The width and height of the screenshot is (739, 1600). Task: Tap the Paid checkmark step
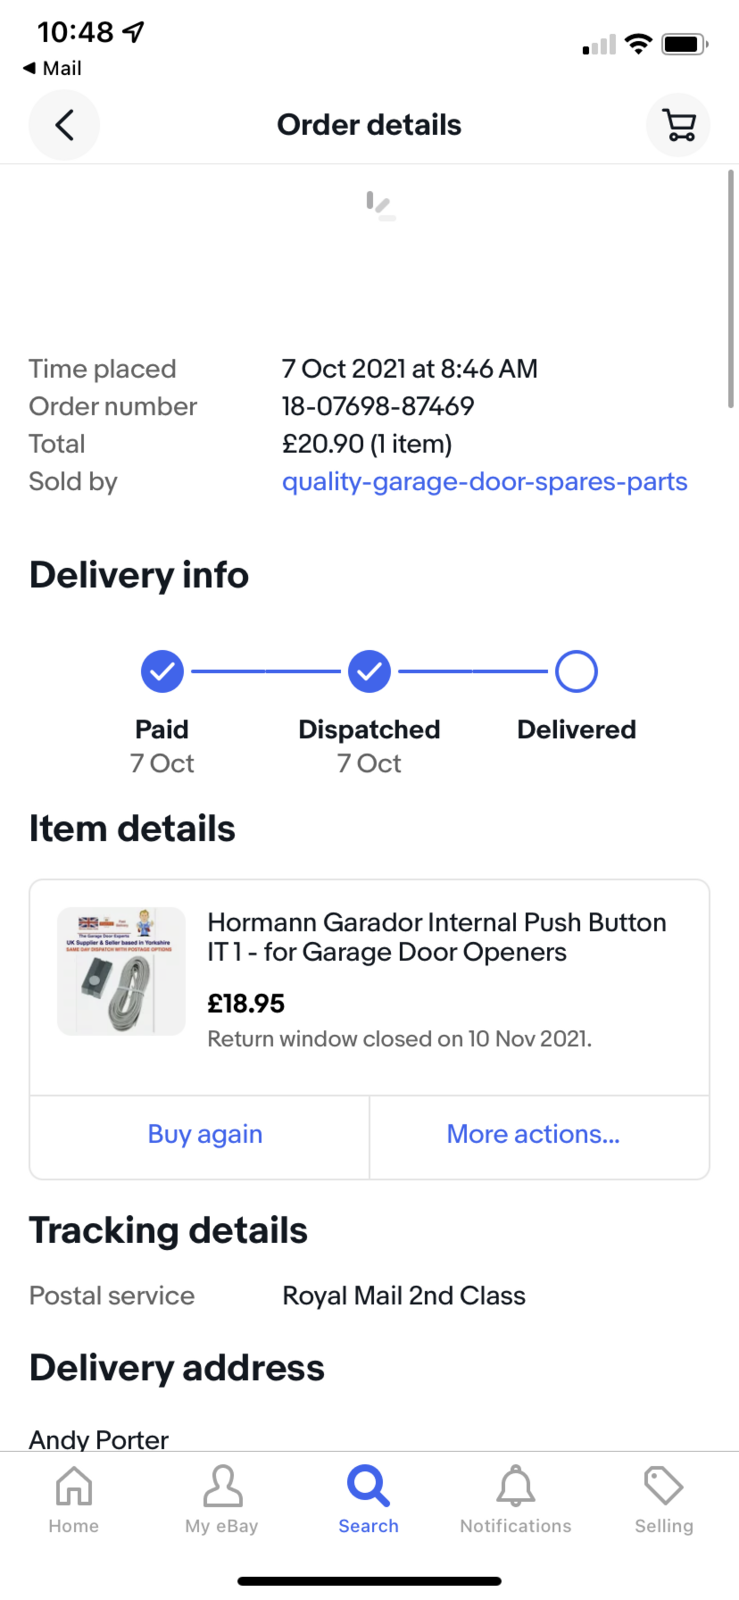point(162,672)
